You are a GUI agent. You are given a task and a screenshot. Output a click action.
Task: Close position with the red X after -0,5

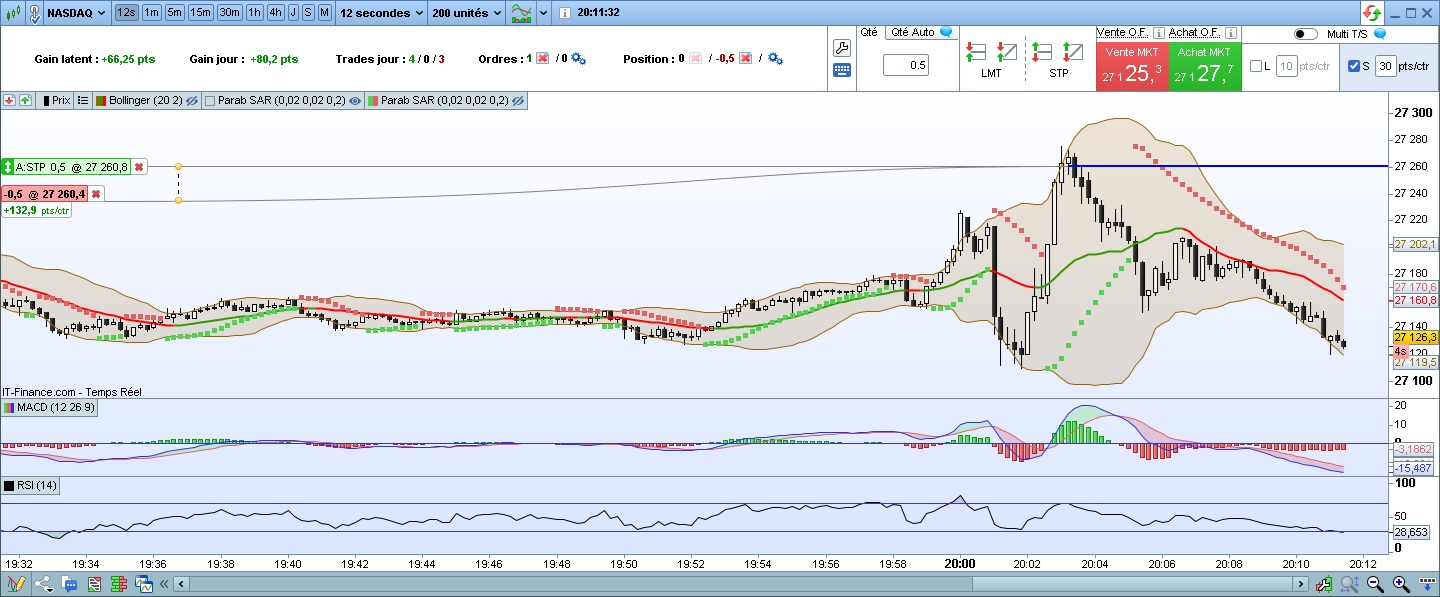coord(745,59)
